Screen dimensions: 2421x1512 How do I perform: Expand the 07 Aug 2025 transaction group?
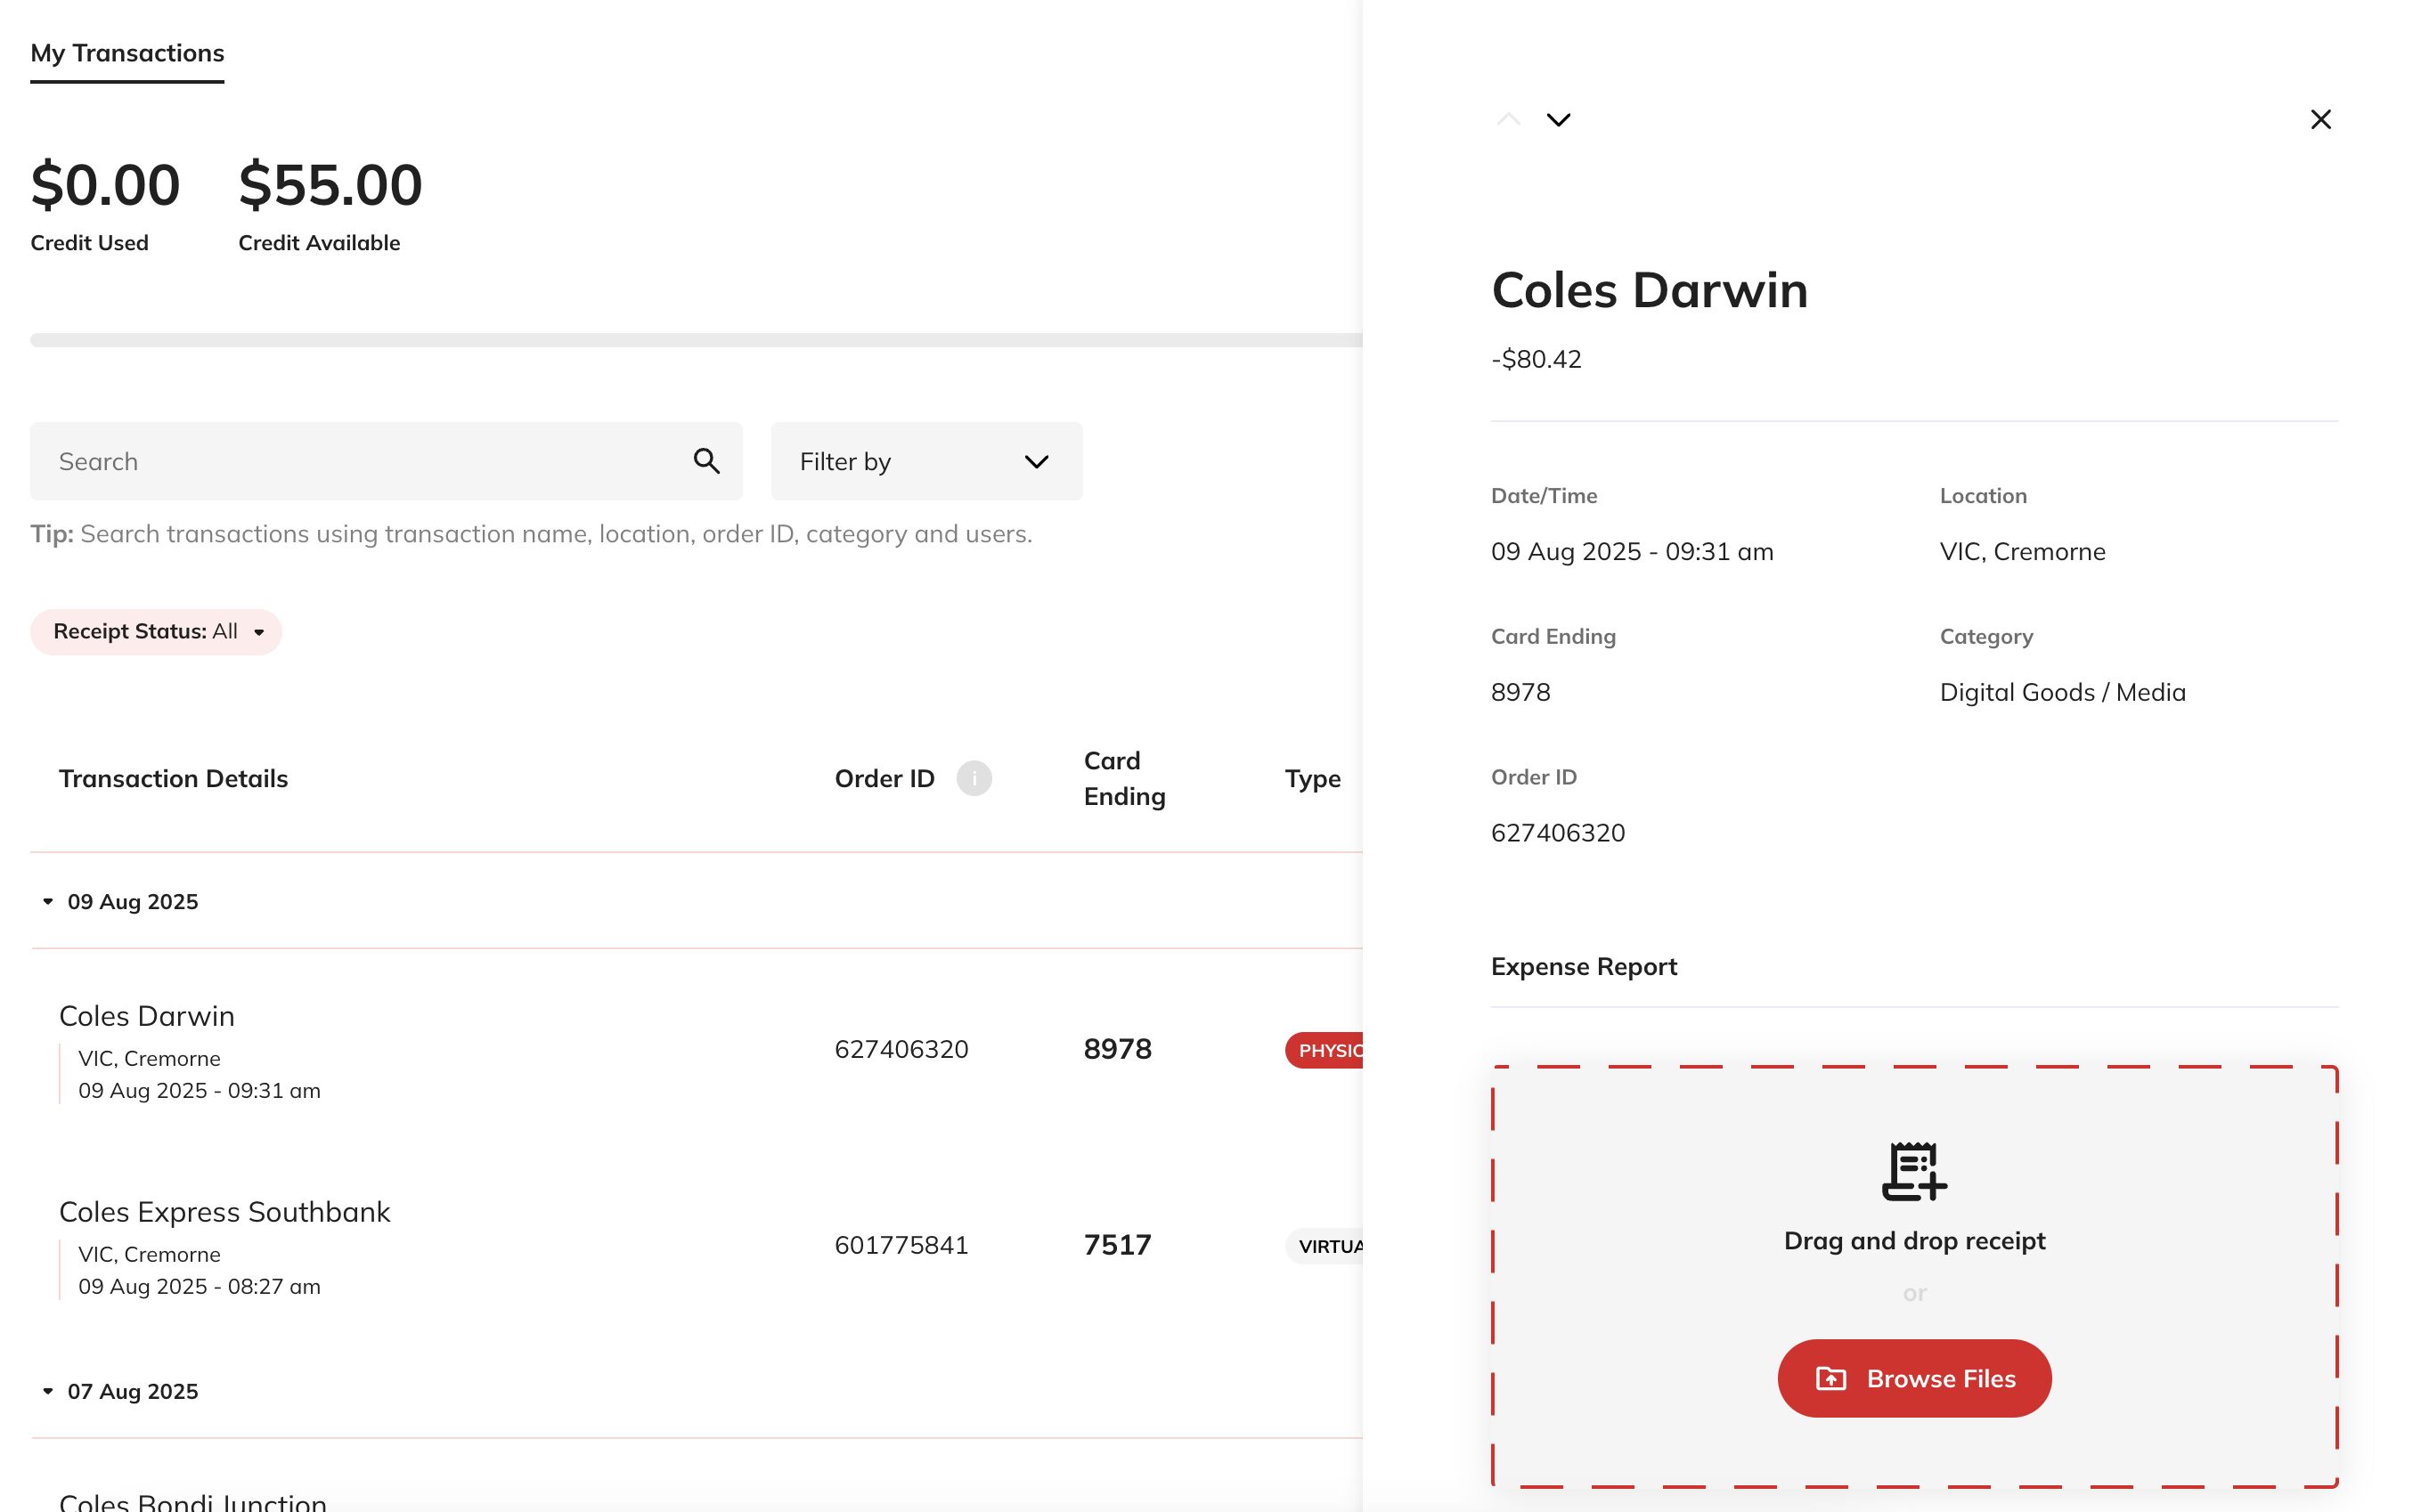[x=47, y=1391]
